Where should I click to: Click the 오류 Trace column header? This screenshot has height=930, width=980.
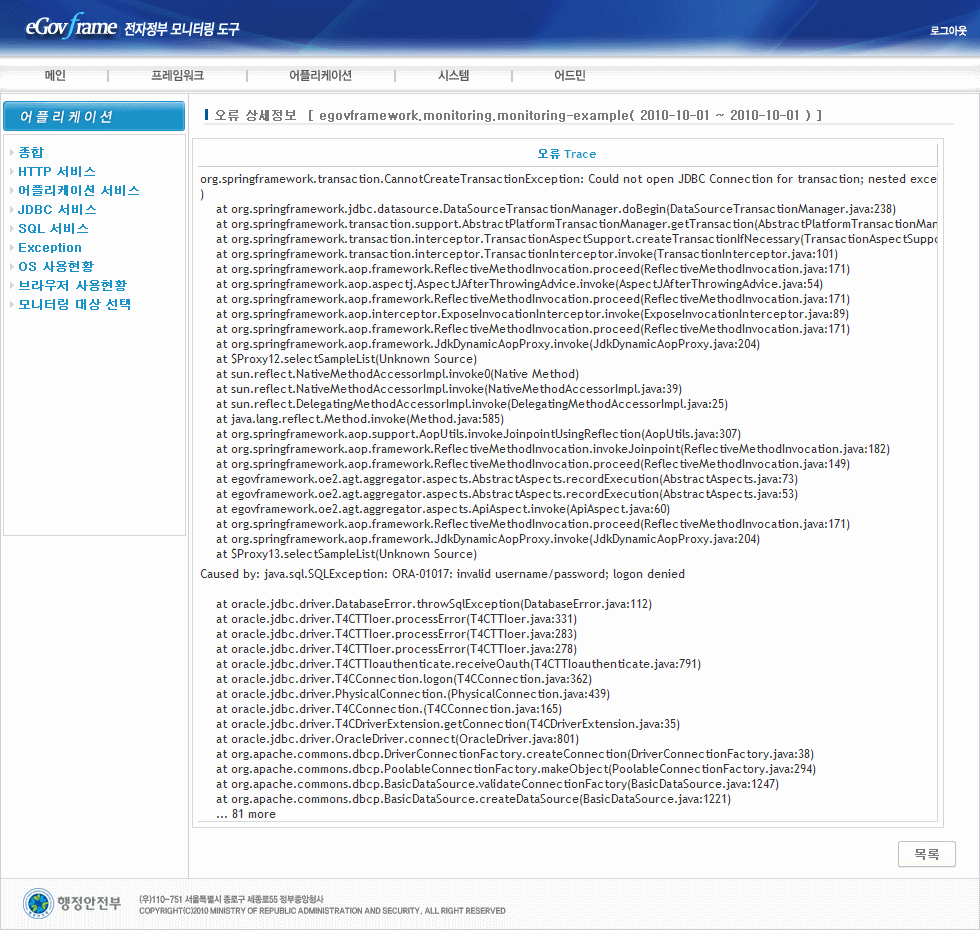566,154
